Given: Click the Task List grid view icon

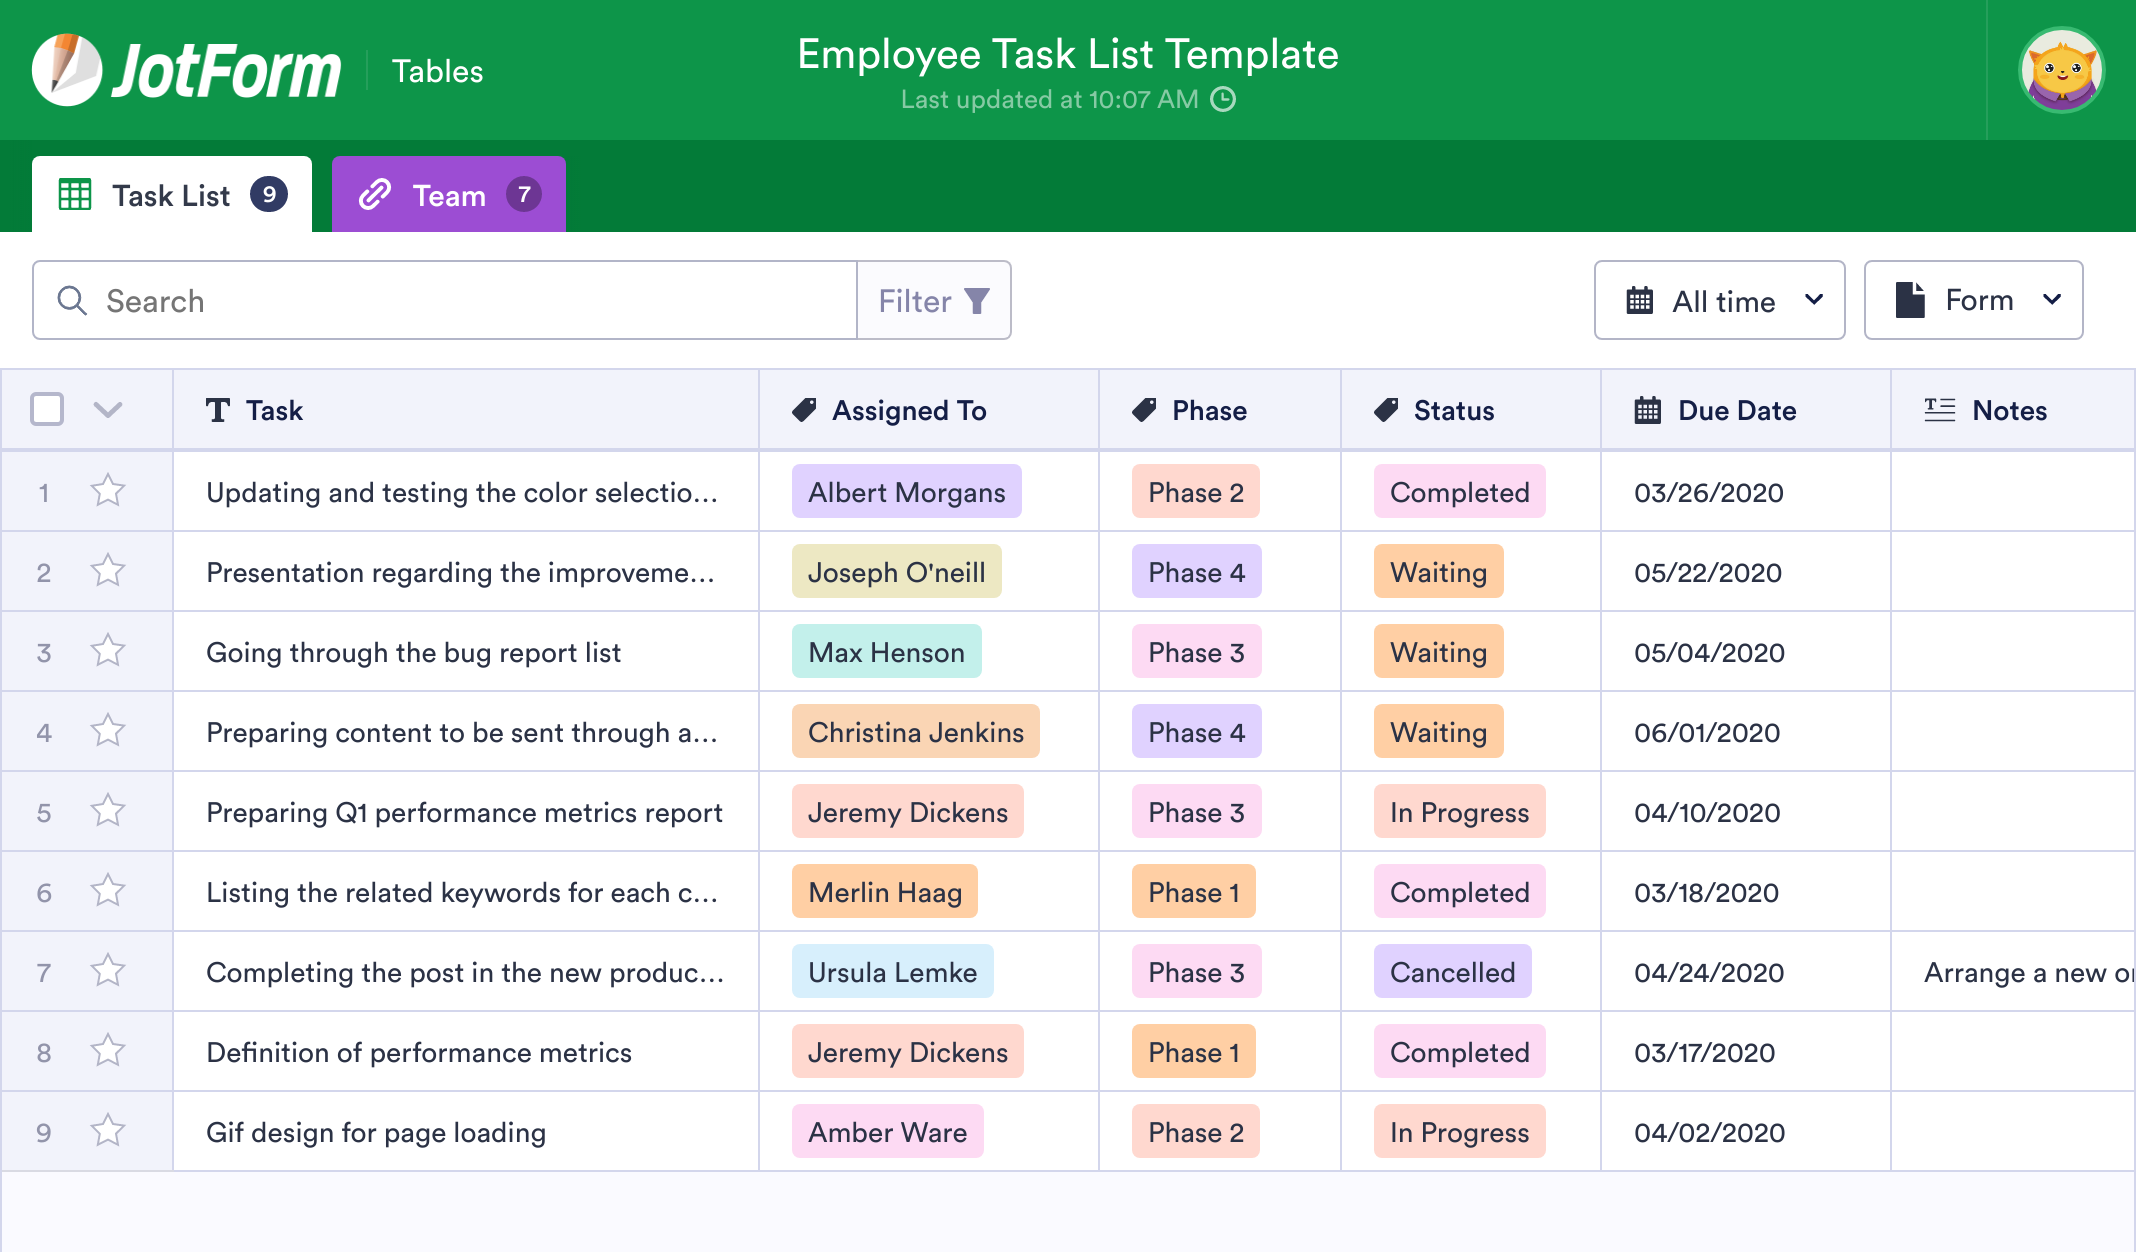Looking at the screenshot, I should coord(75,195).
